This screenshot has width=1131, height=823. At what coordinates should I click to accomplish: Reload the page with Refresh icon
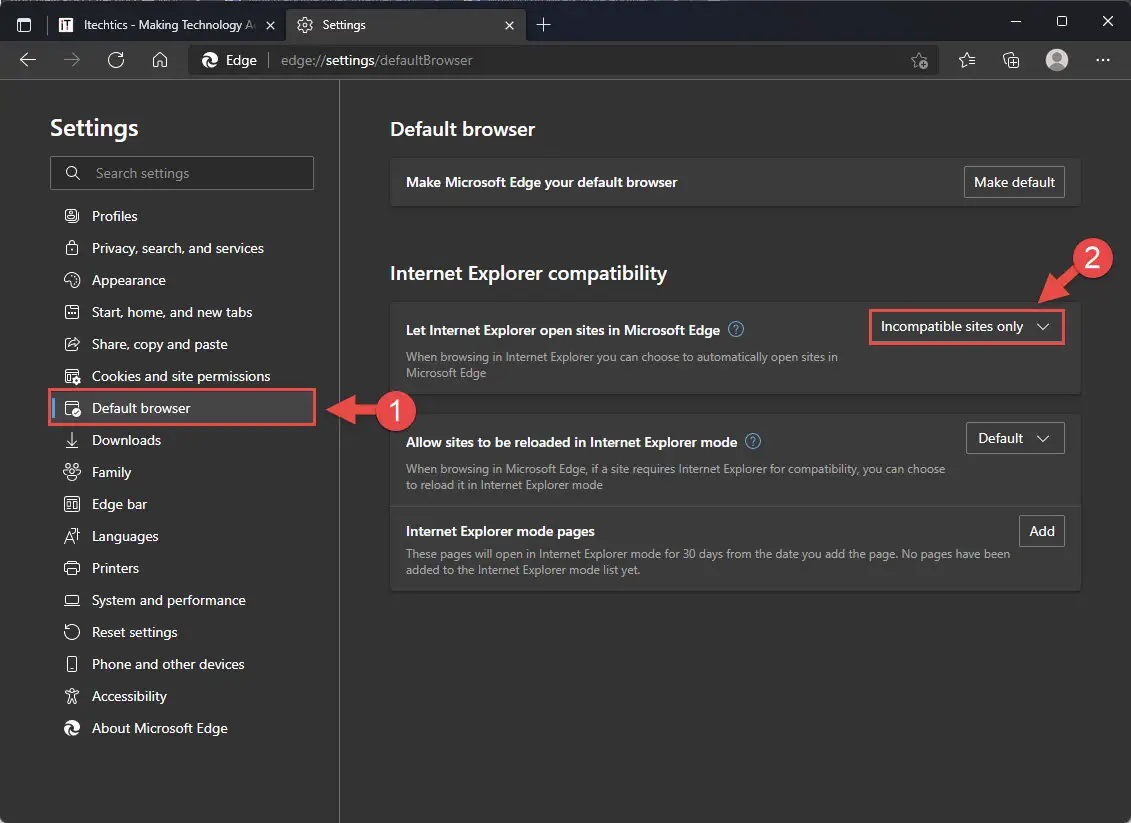click(x=115, y=60)
